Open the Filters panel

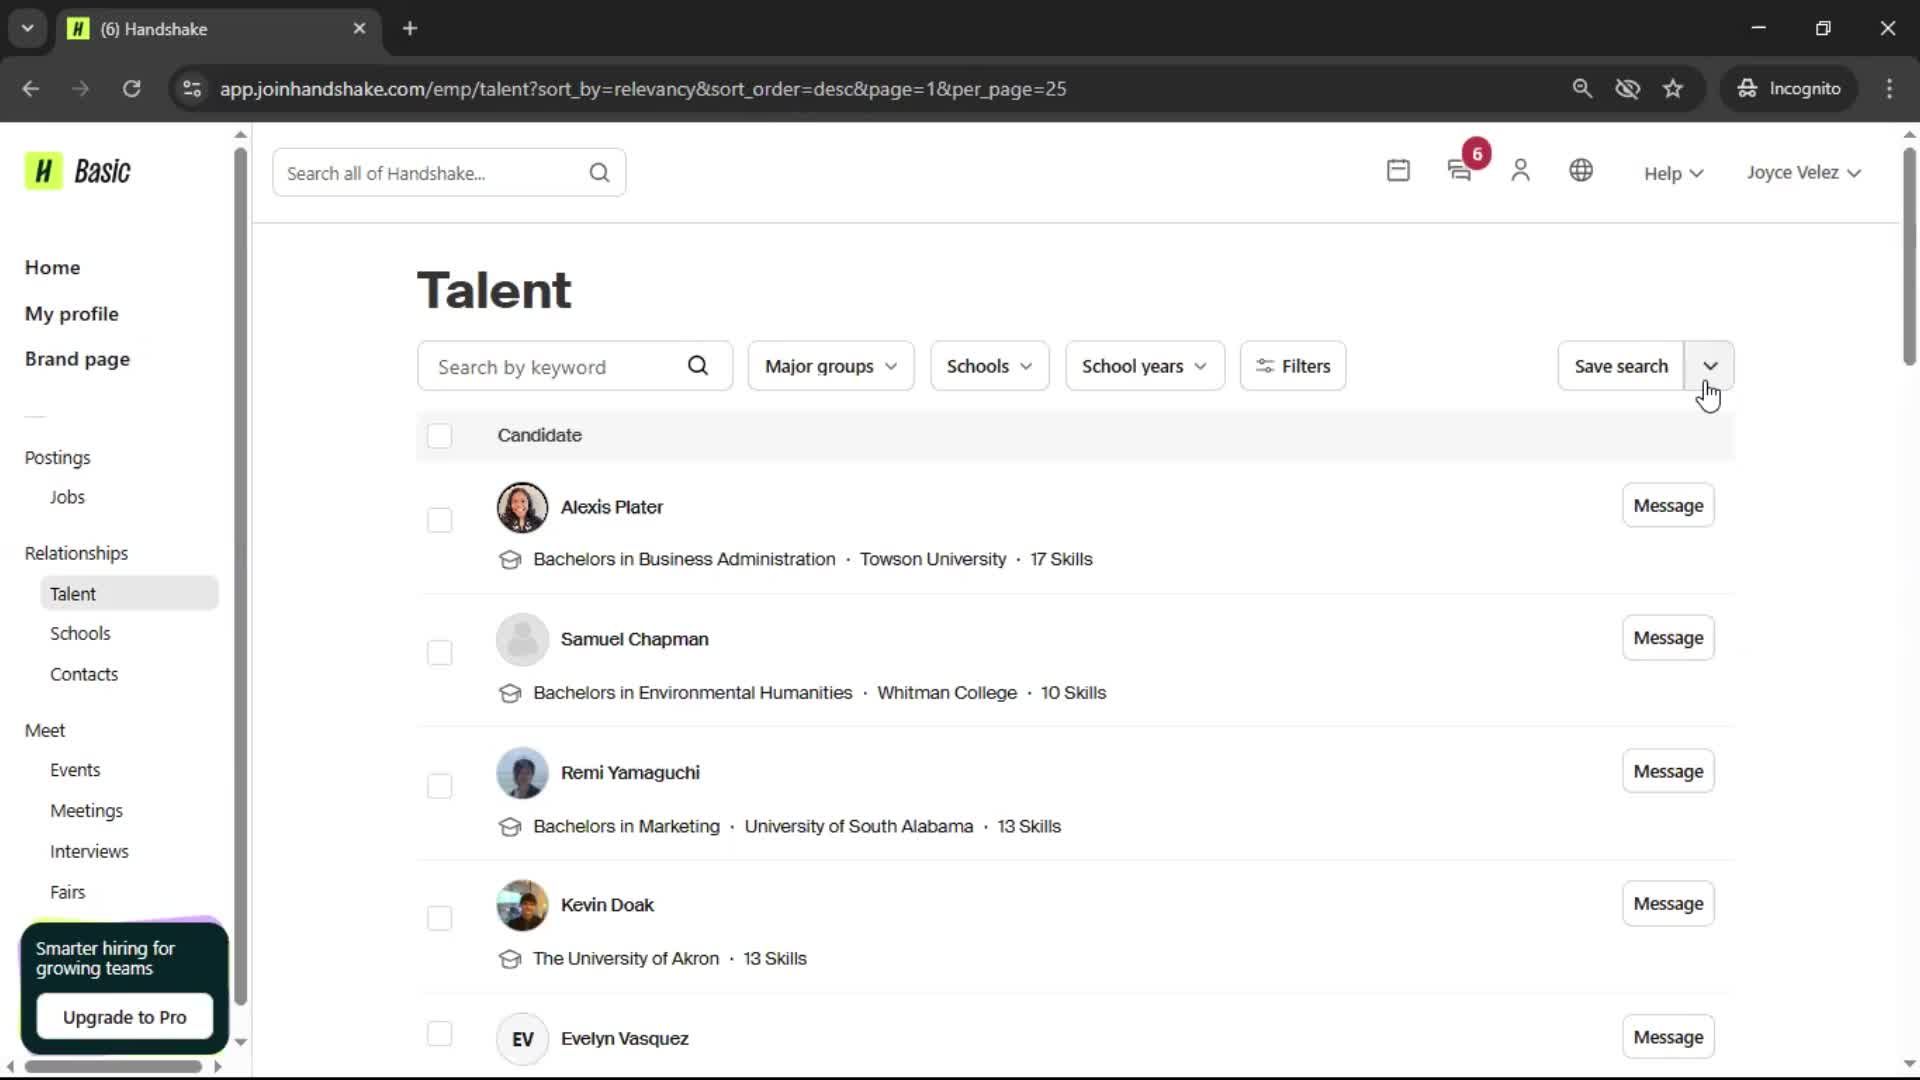(x=1293, y=366)
